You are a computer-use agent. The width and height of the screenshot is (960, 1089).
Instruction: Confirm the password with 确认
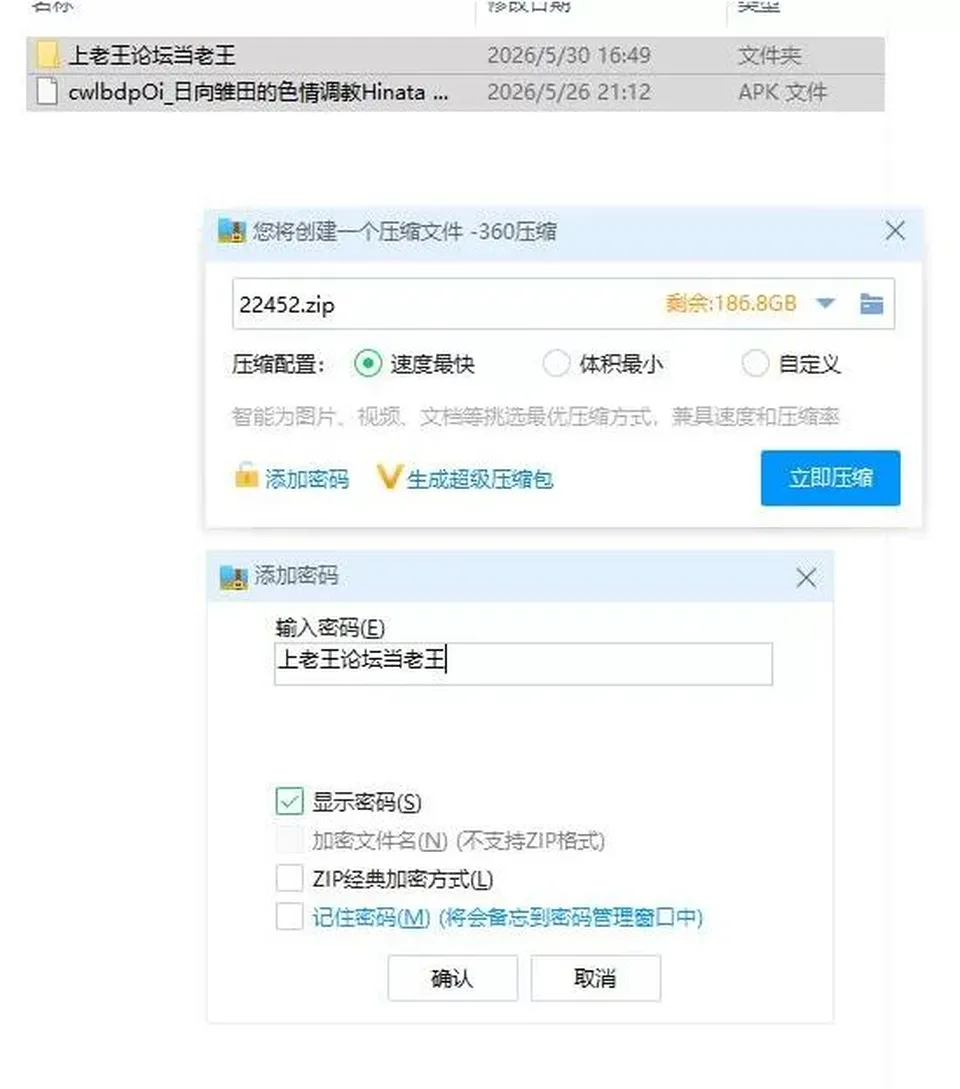pyautogui.click(x=452, y=978)
